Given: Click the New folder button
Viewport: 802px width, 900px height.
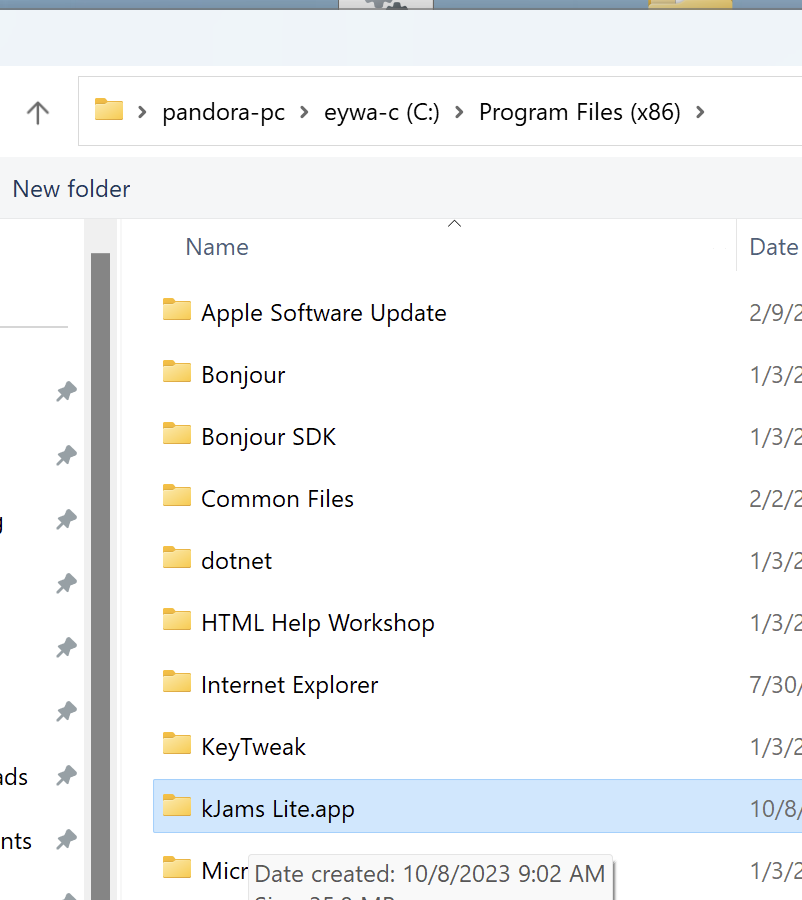Looking at the screenshot, I should point(71,189).
